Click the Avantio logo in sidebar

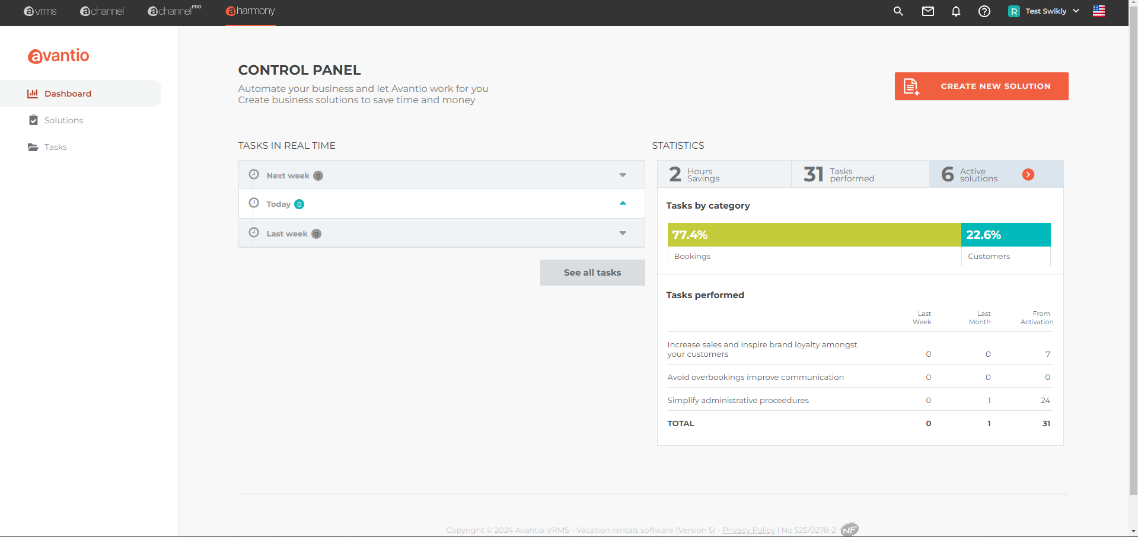(58, 56)
